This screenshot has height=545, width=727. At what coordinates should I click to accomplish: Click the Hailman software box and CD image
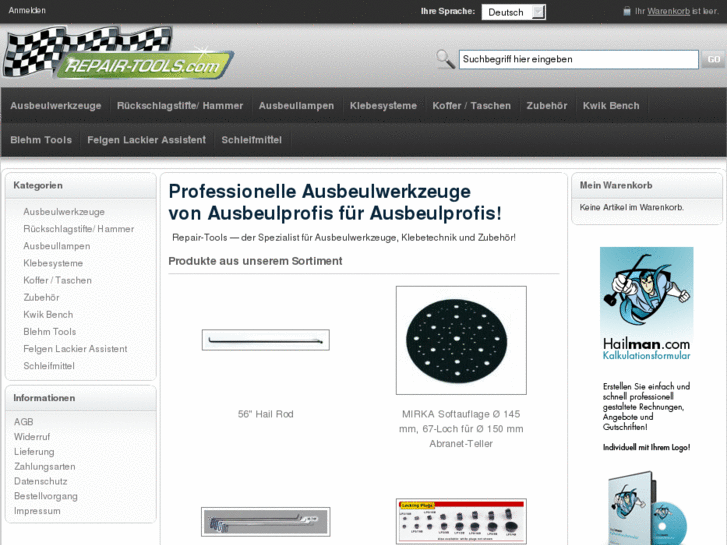click(646, 508)
